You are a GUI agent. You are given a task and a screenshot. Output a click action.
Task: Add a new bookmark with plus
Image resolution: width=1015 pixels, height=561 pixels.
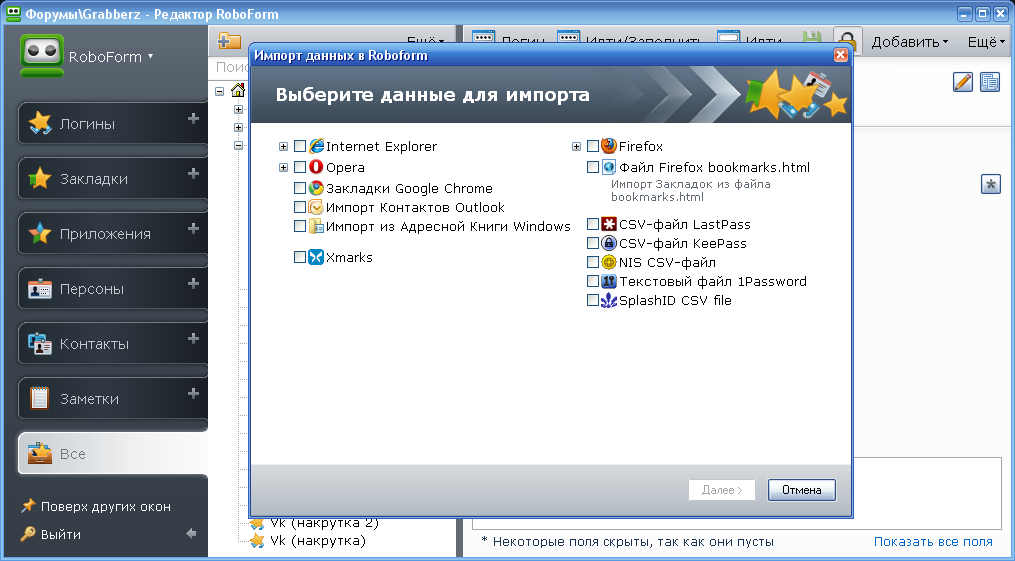[193, 173]
